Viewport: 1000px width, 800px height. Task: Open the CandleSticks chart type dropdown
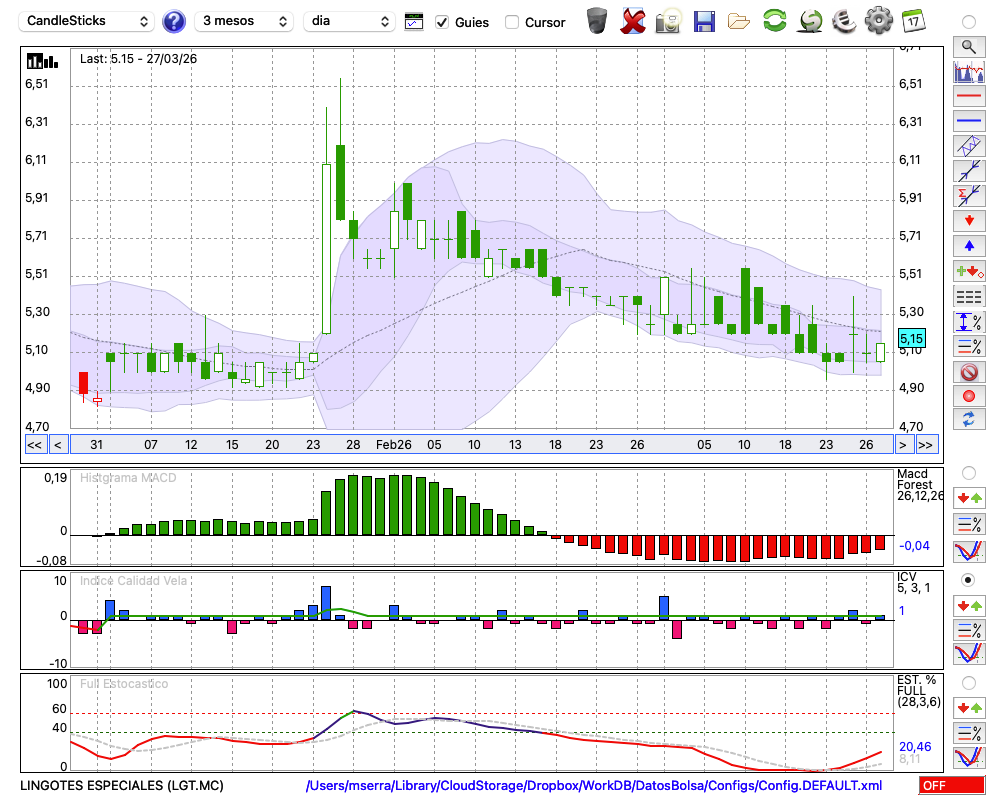tap(88, 21)
